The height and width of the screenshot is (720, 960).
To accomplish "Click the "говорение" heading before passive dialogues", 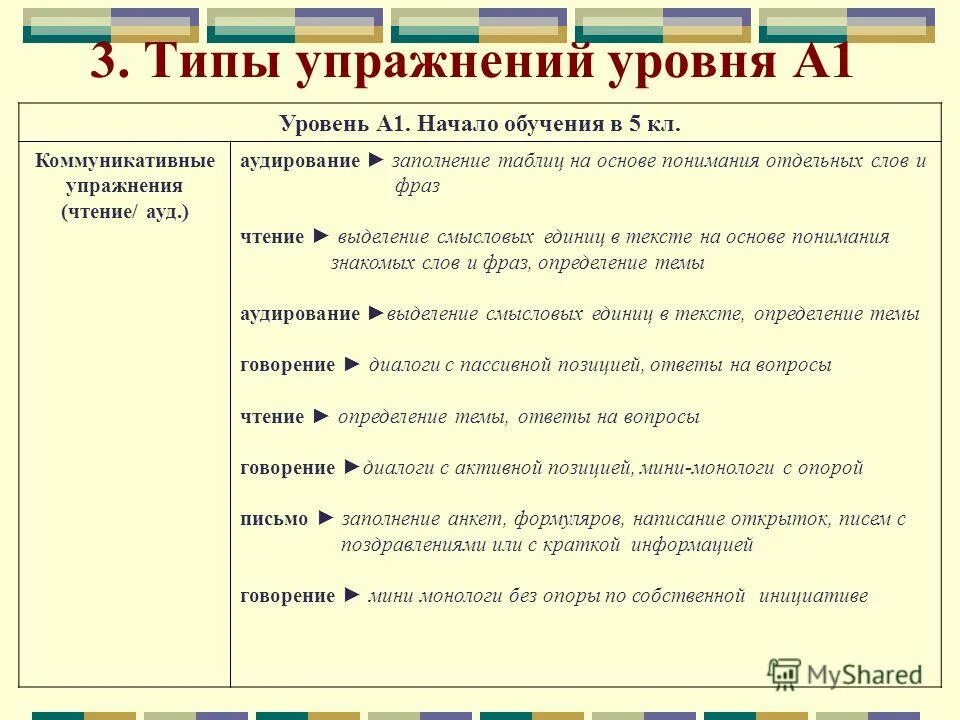I will click(288, 365).
